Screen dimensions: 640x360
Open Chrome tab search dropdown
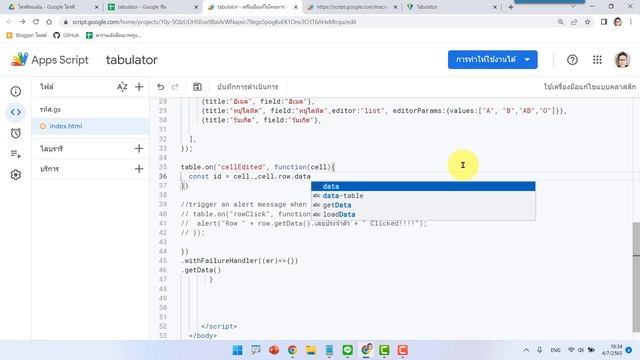pyautogui.click(x=573, y=7)
